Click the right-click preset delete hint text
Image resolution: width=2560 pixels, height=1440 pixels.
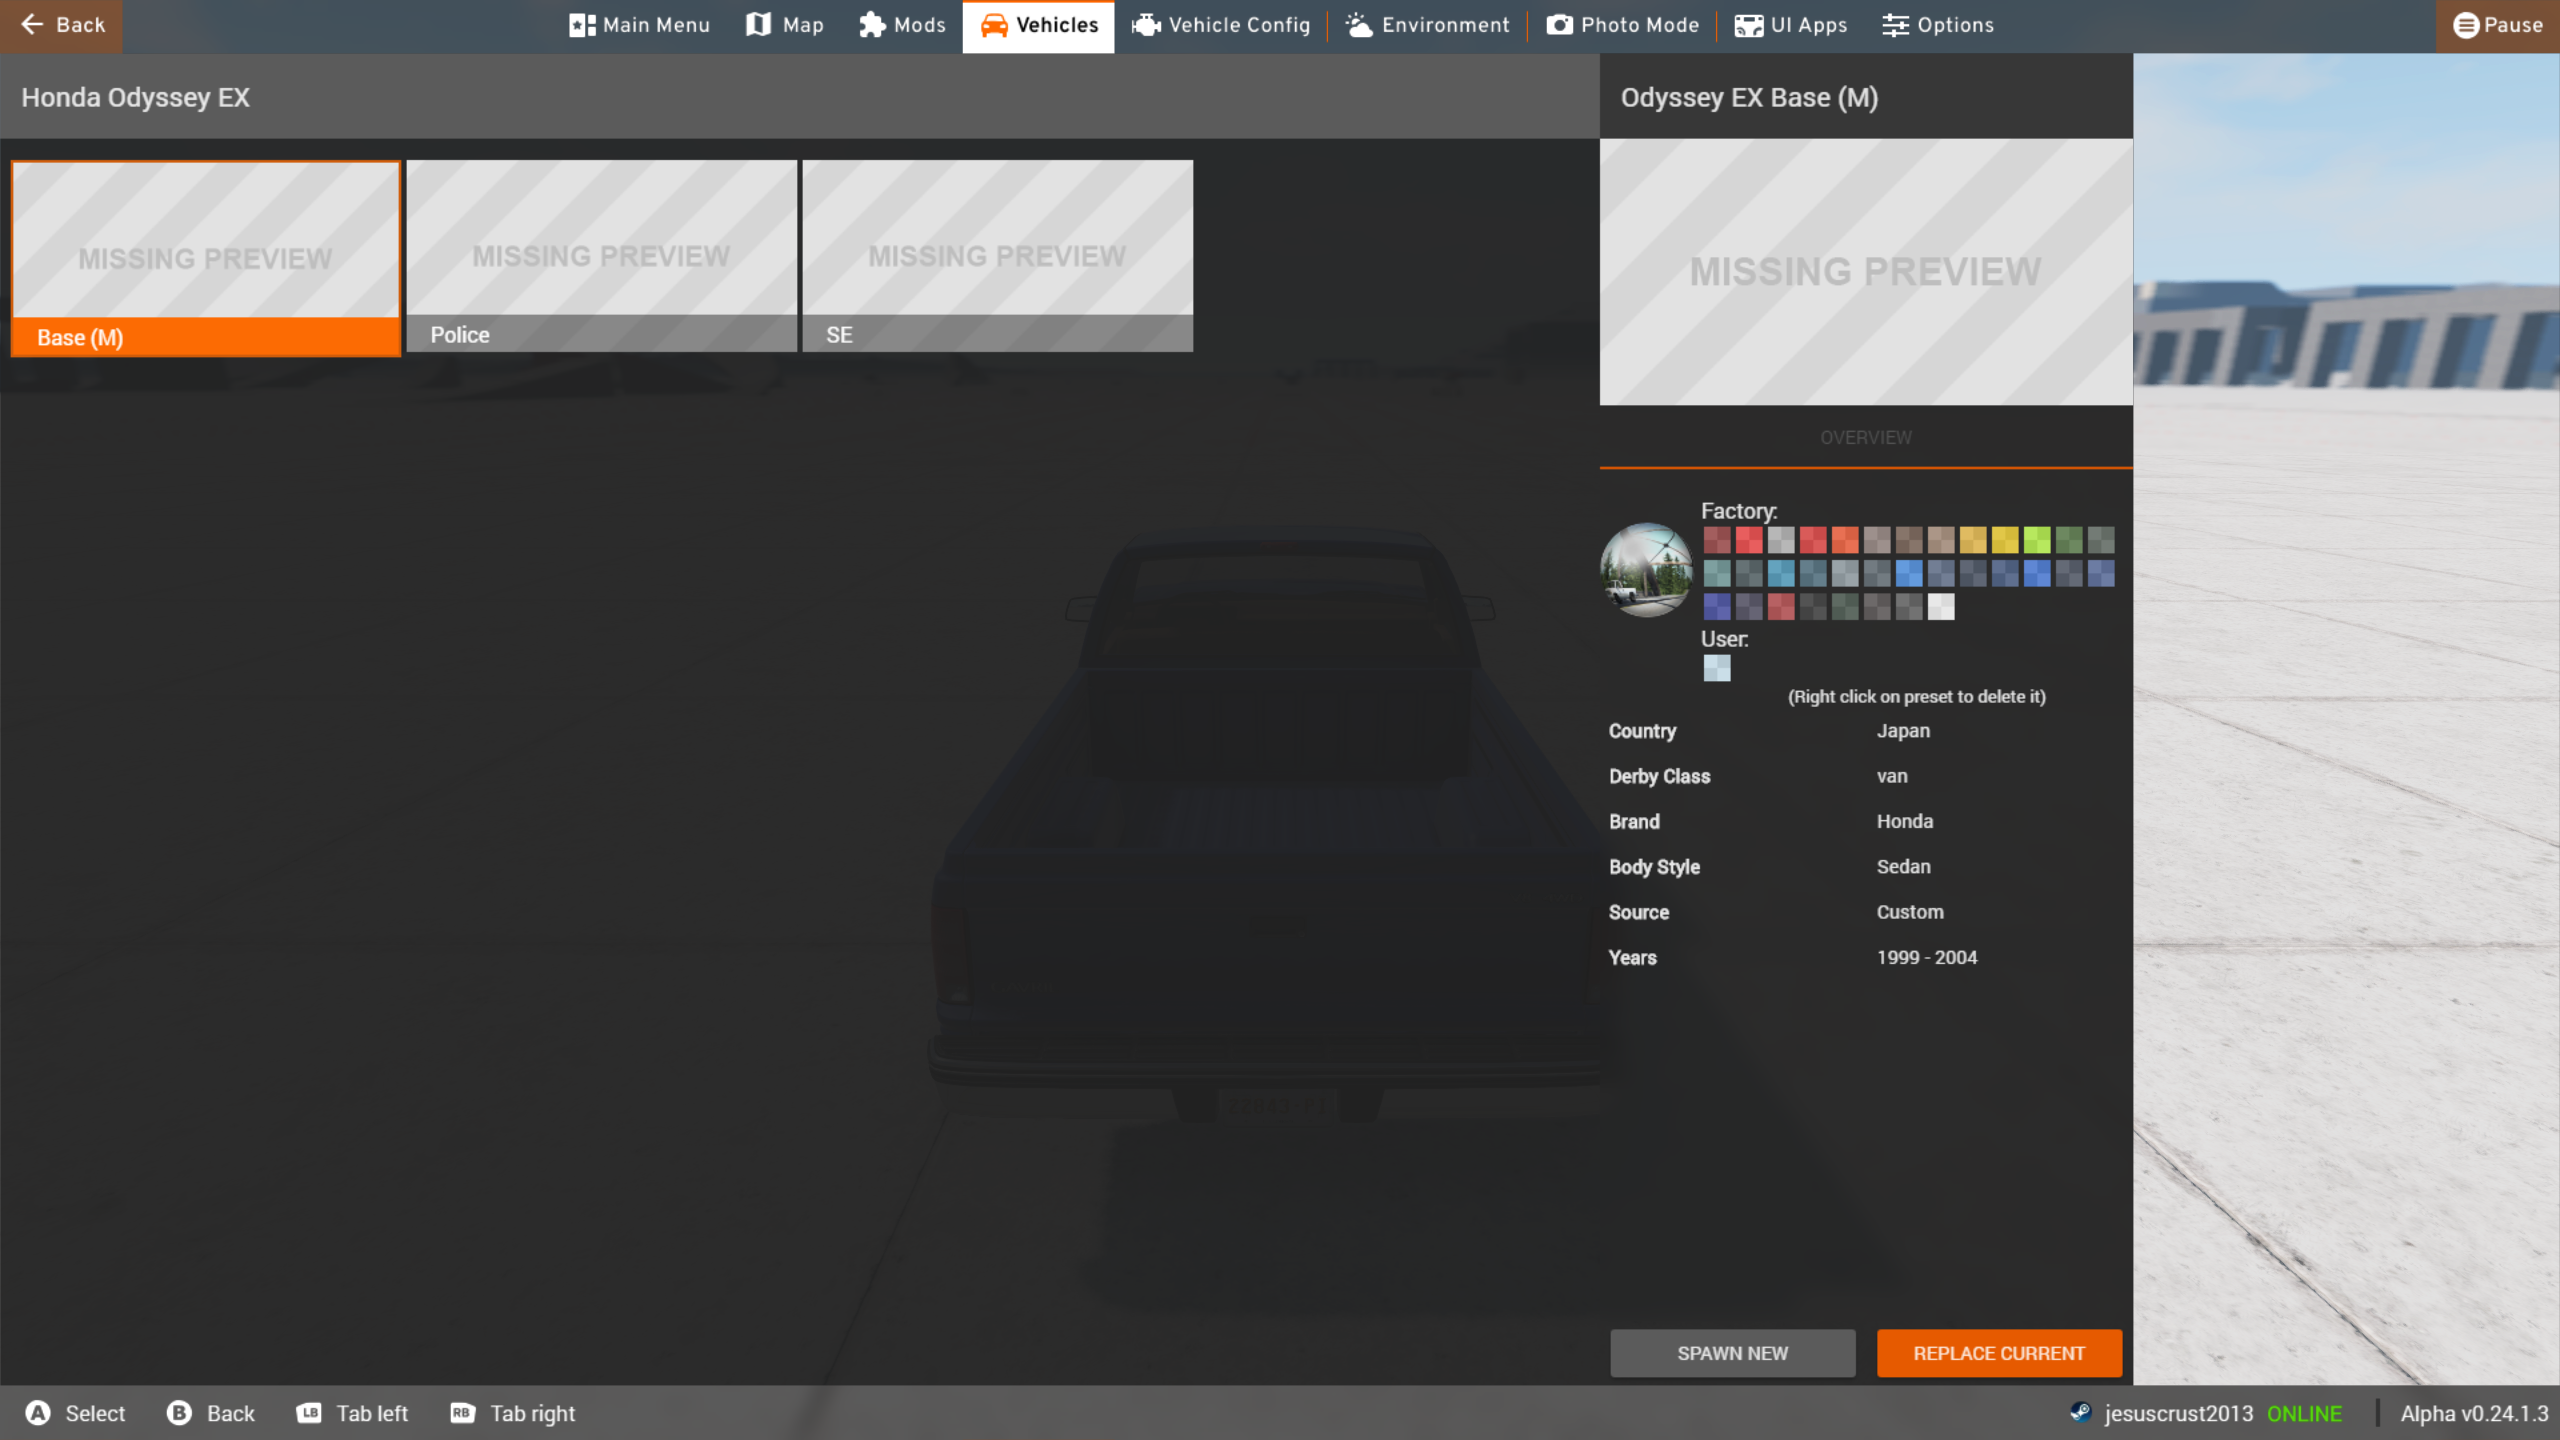[1917, 697]
